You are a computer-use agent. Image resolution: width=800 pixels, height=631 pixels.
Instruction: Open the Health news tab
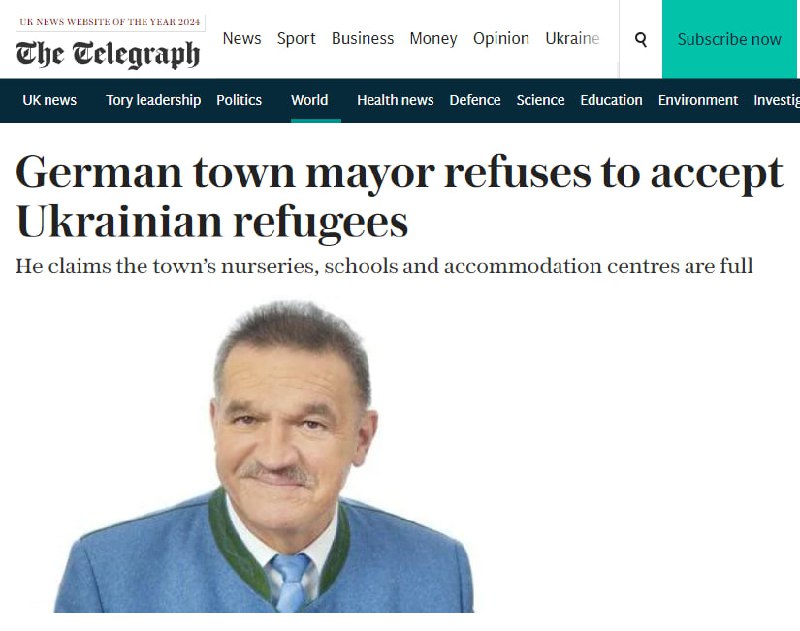[395, 100]
